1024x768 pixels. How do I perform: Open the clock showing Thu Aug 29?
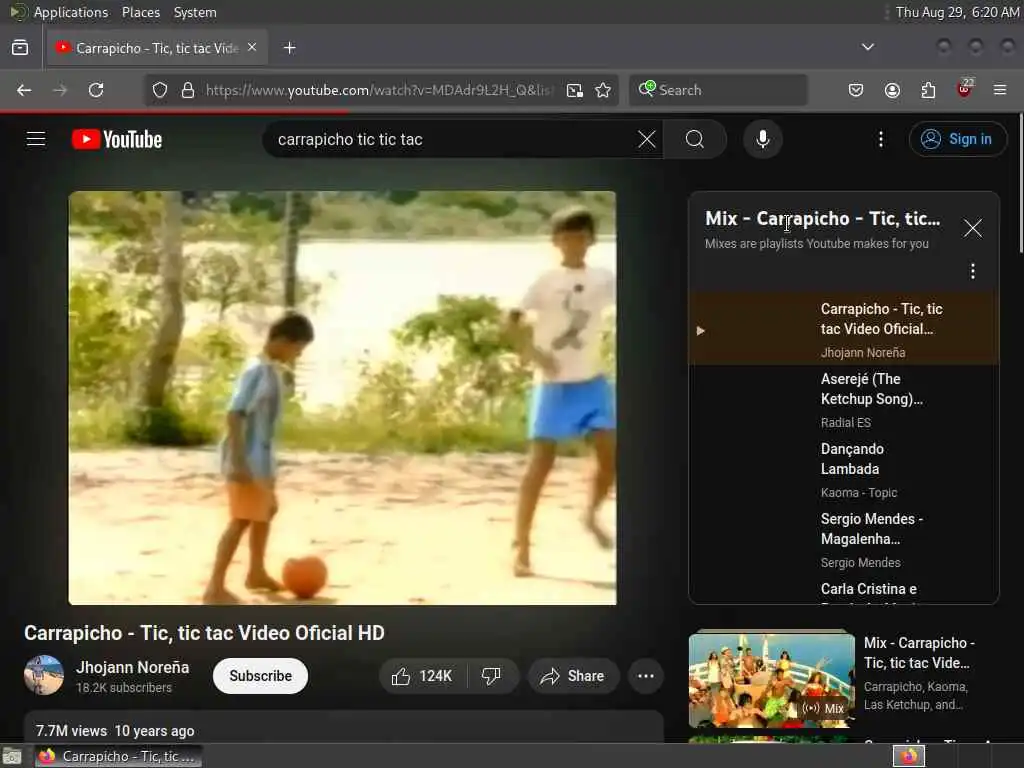tap(957, 12)
